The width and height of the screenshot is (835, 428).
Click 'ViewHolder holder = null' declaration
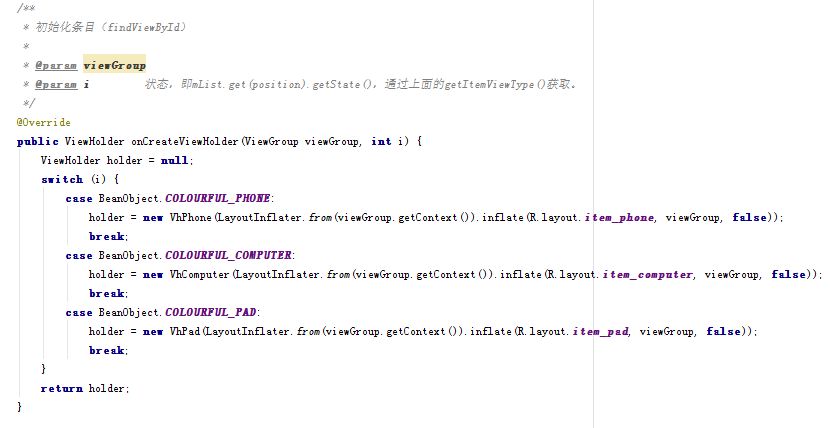[117, 161]
